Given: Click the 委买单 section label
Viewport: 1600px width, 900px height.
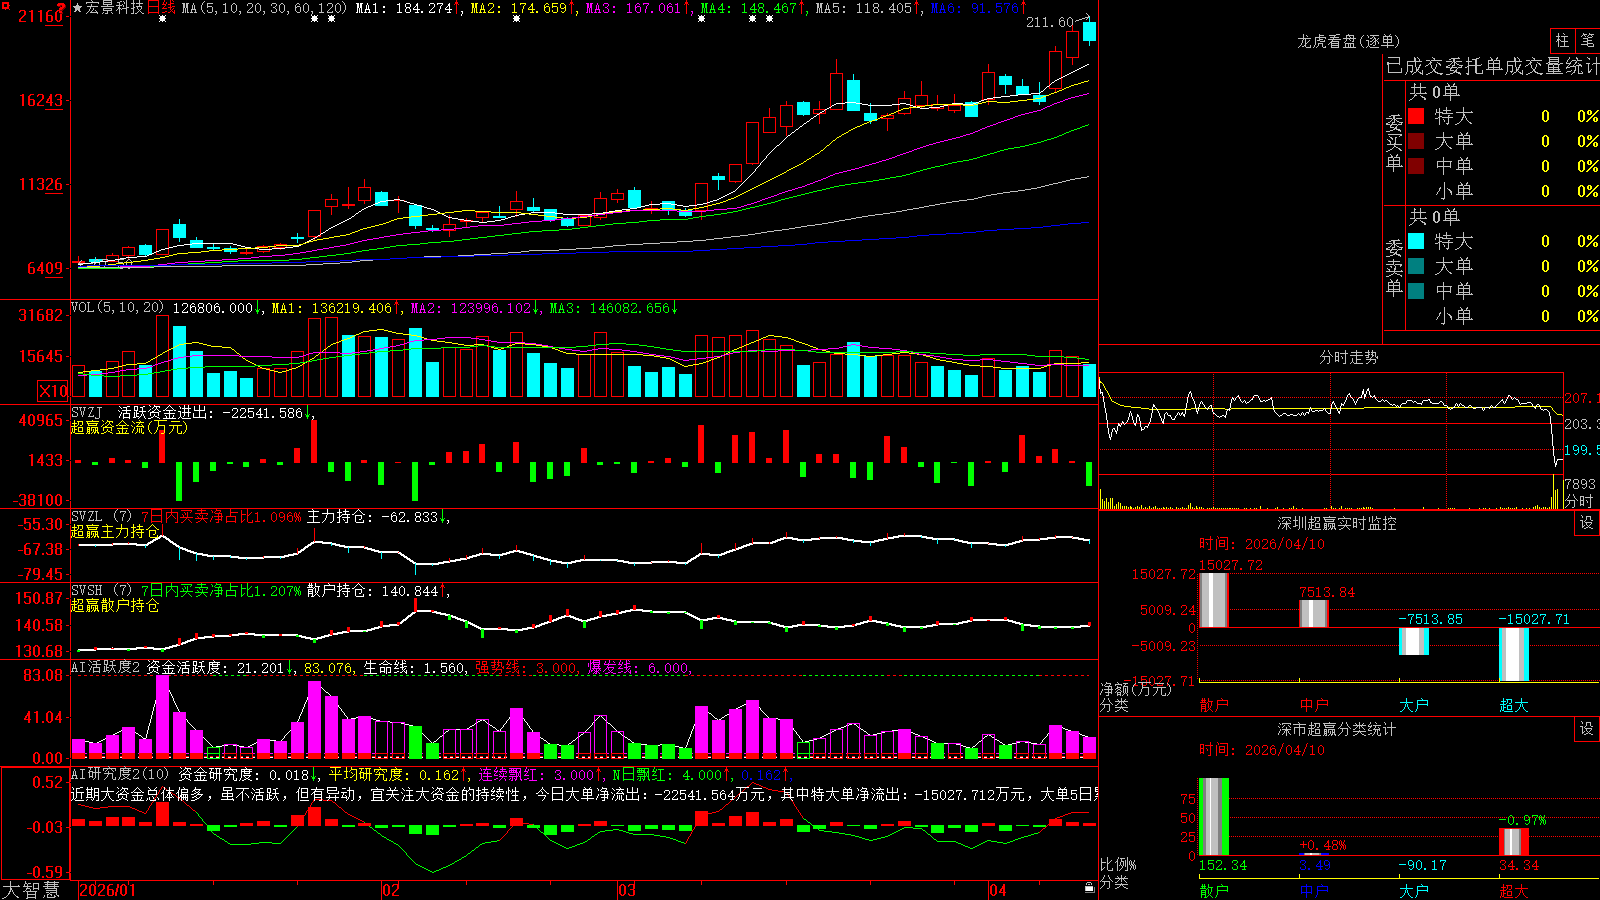Looking at the screenshot, I should (x=1394, y=143).
